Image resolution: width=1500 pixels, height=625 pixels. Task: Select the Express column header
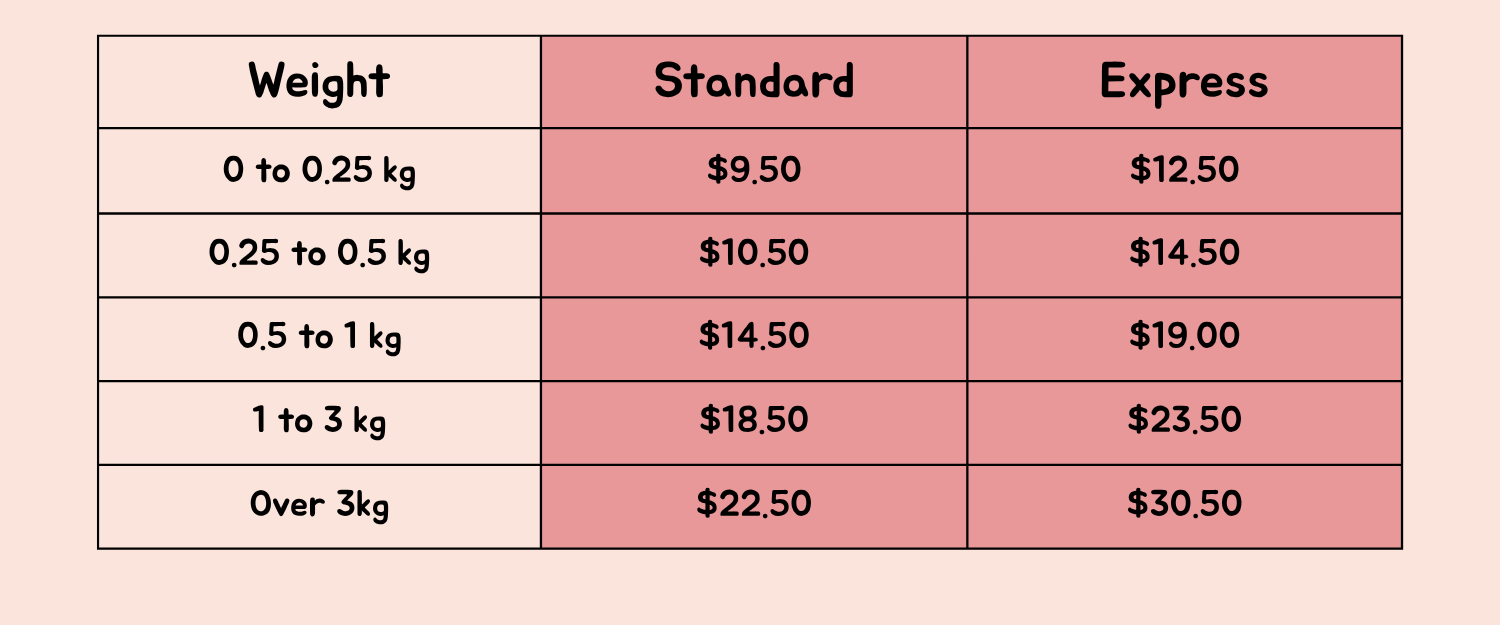pyautogui.click(x=1184, y=82)
